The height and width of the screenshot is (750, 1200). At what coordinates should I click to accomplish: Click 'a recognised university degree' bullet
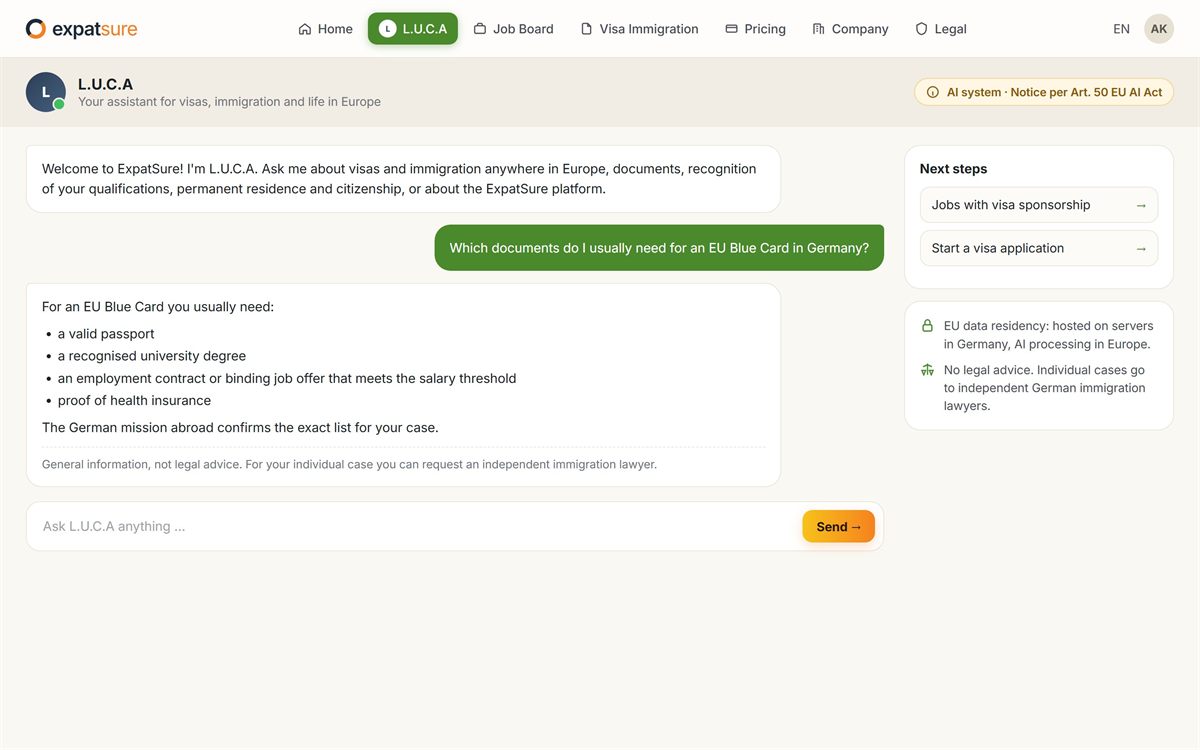[x=152, y=356]
